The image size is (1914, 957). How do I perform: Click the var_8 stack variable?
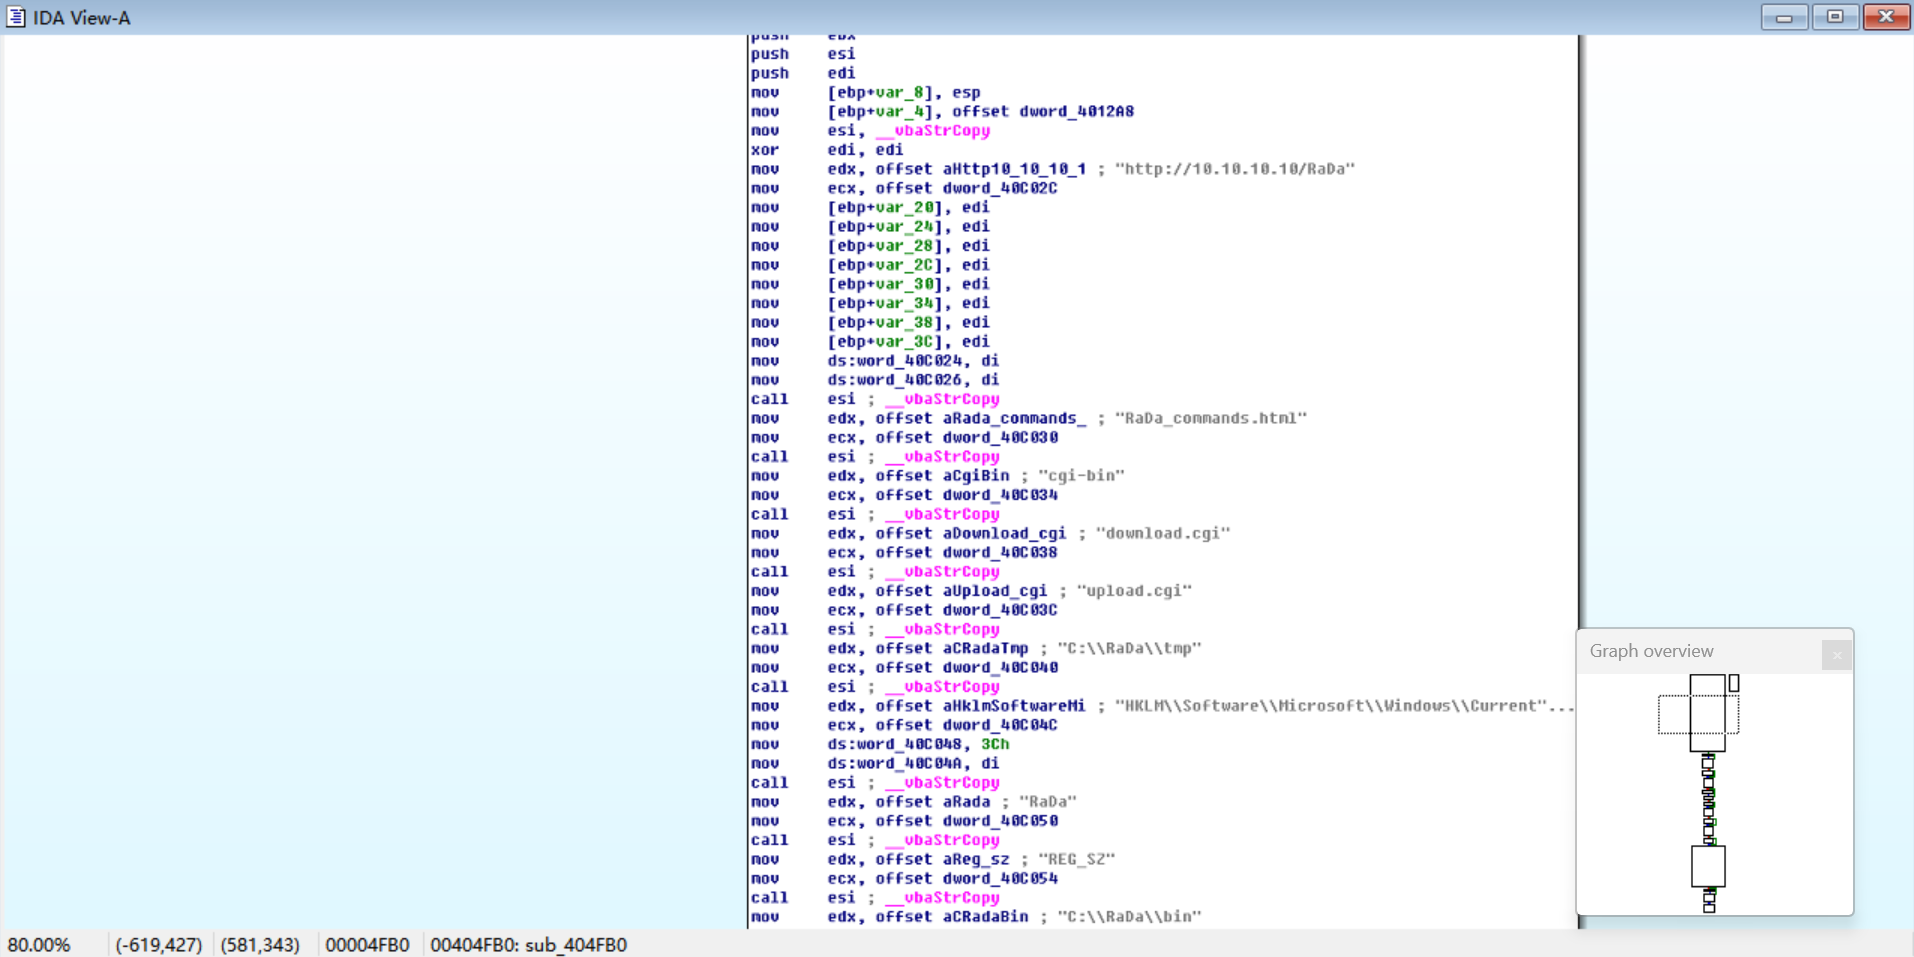[x=899, y=92]
